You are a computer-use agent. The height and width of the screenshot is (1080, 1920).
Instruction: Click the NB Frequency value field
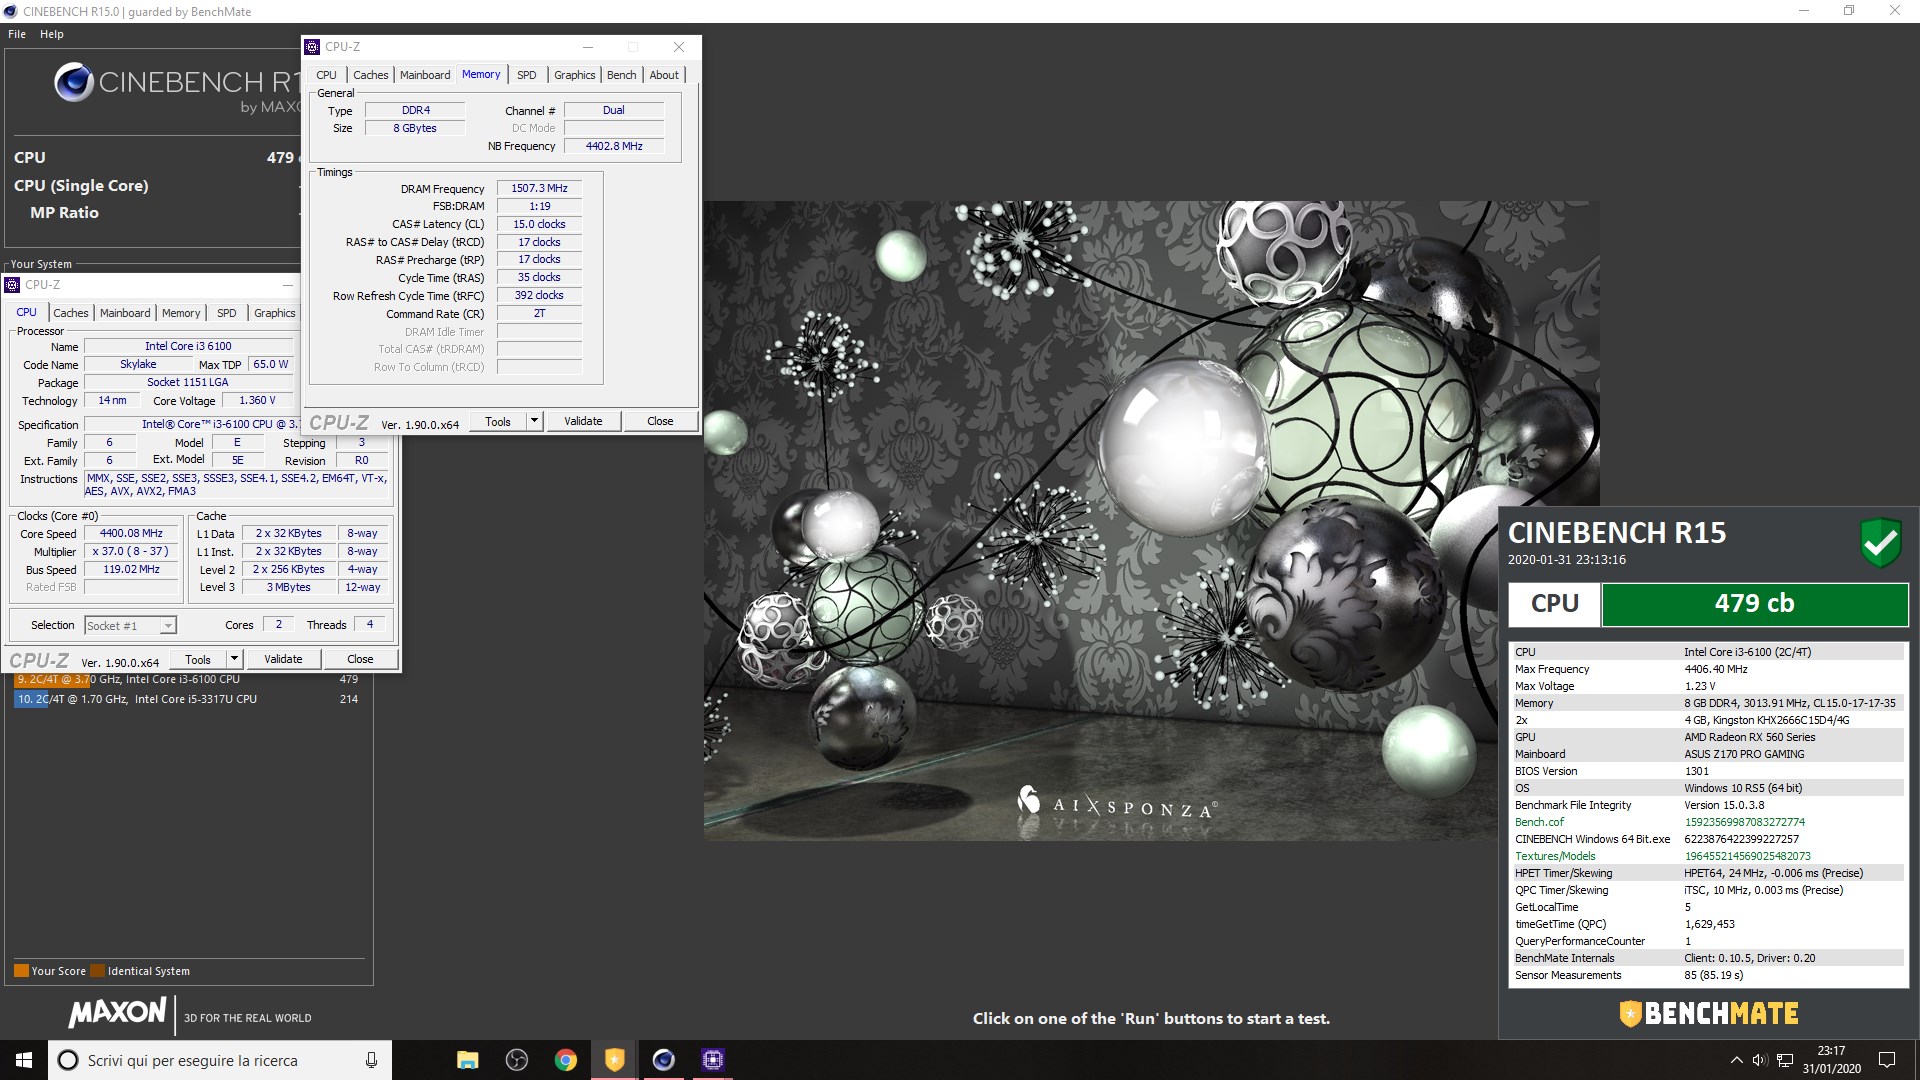(614, 146)
